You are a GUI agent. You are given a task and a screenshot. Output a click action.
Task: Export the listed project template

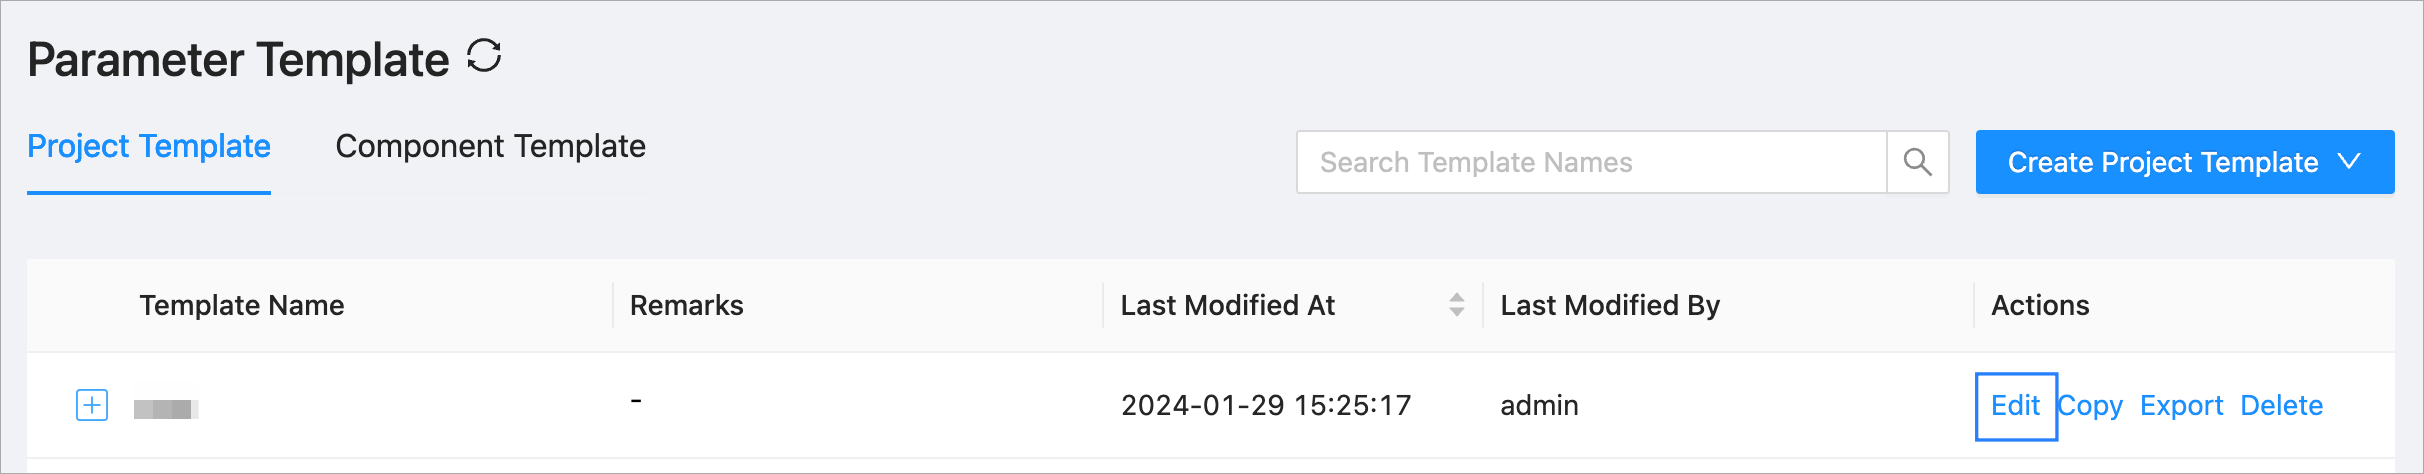point(2181,405)
